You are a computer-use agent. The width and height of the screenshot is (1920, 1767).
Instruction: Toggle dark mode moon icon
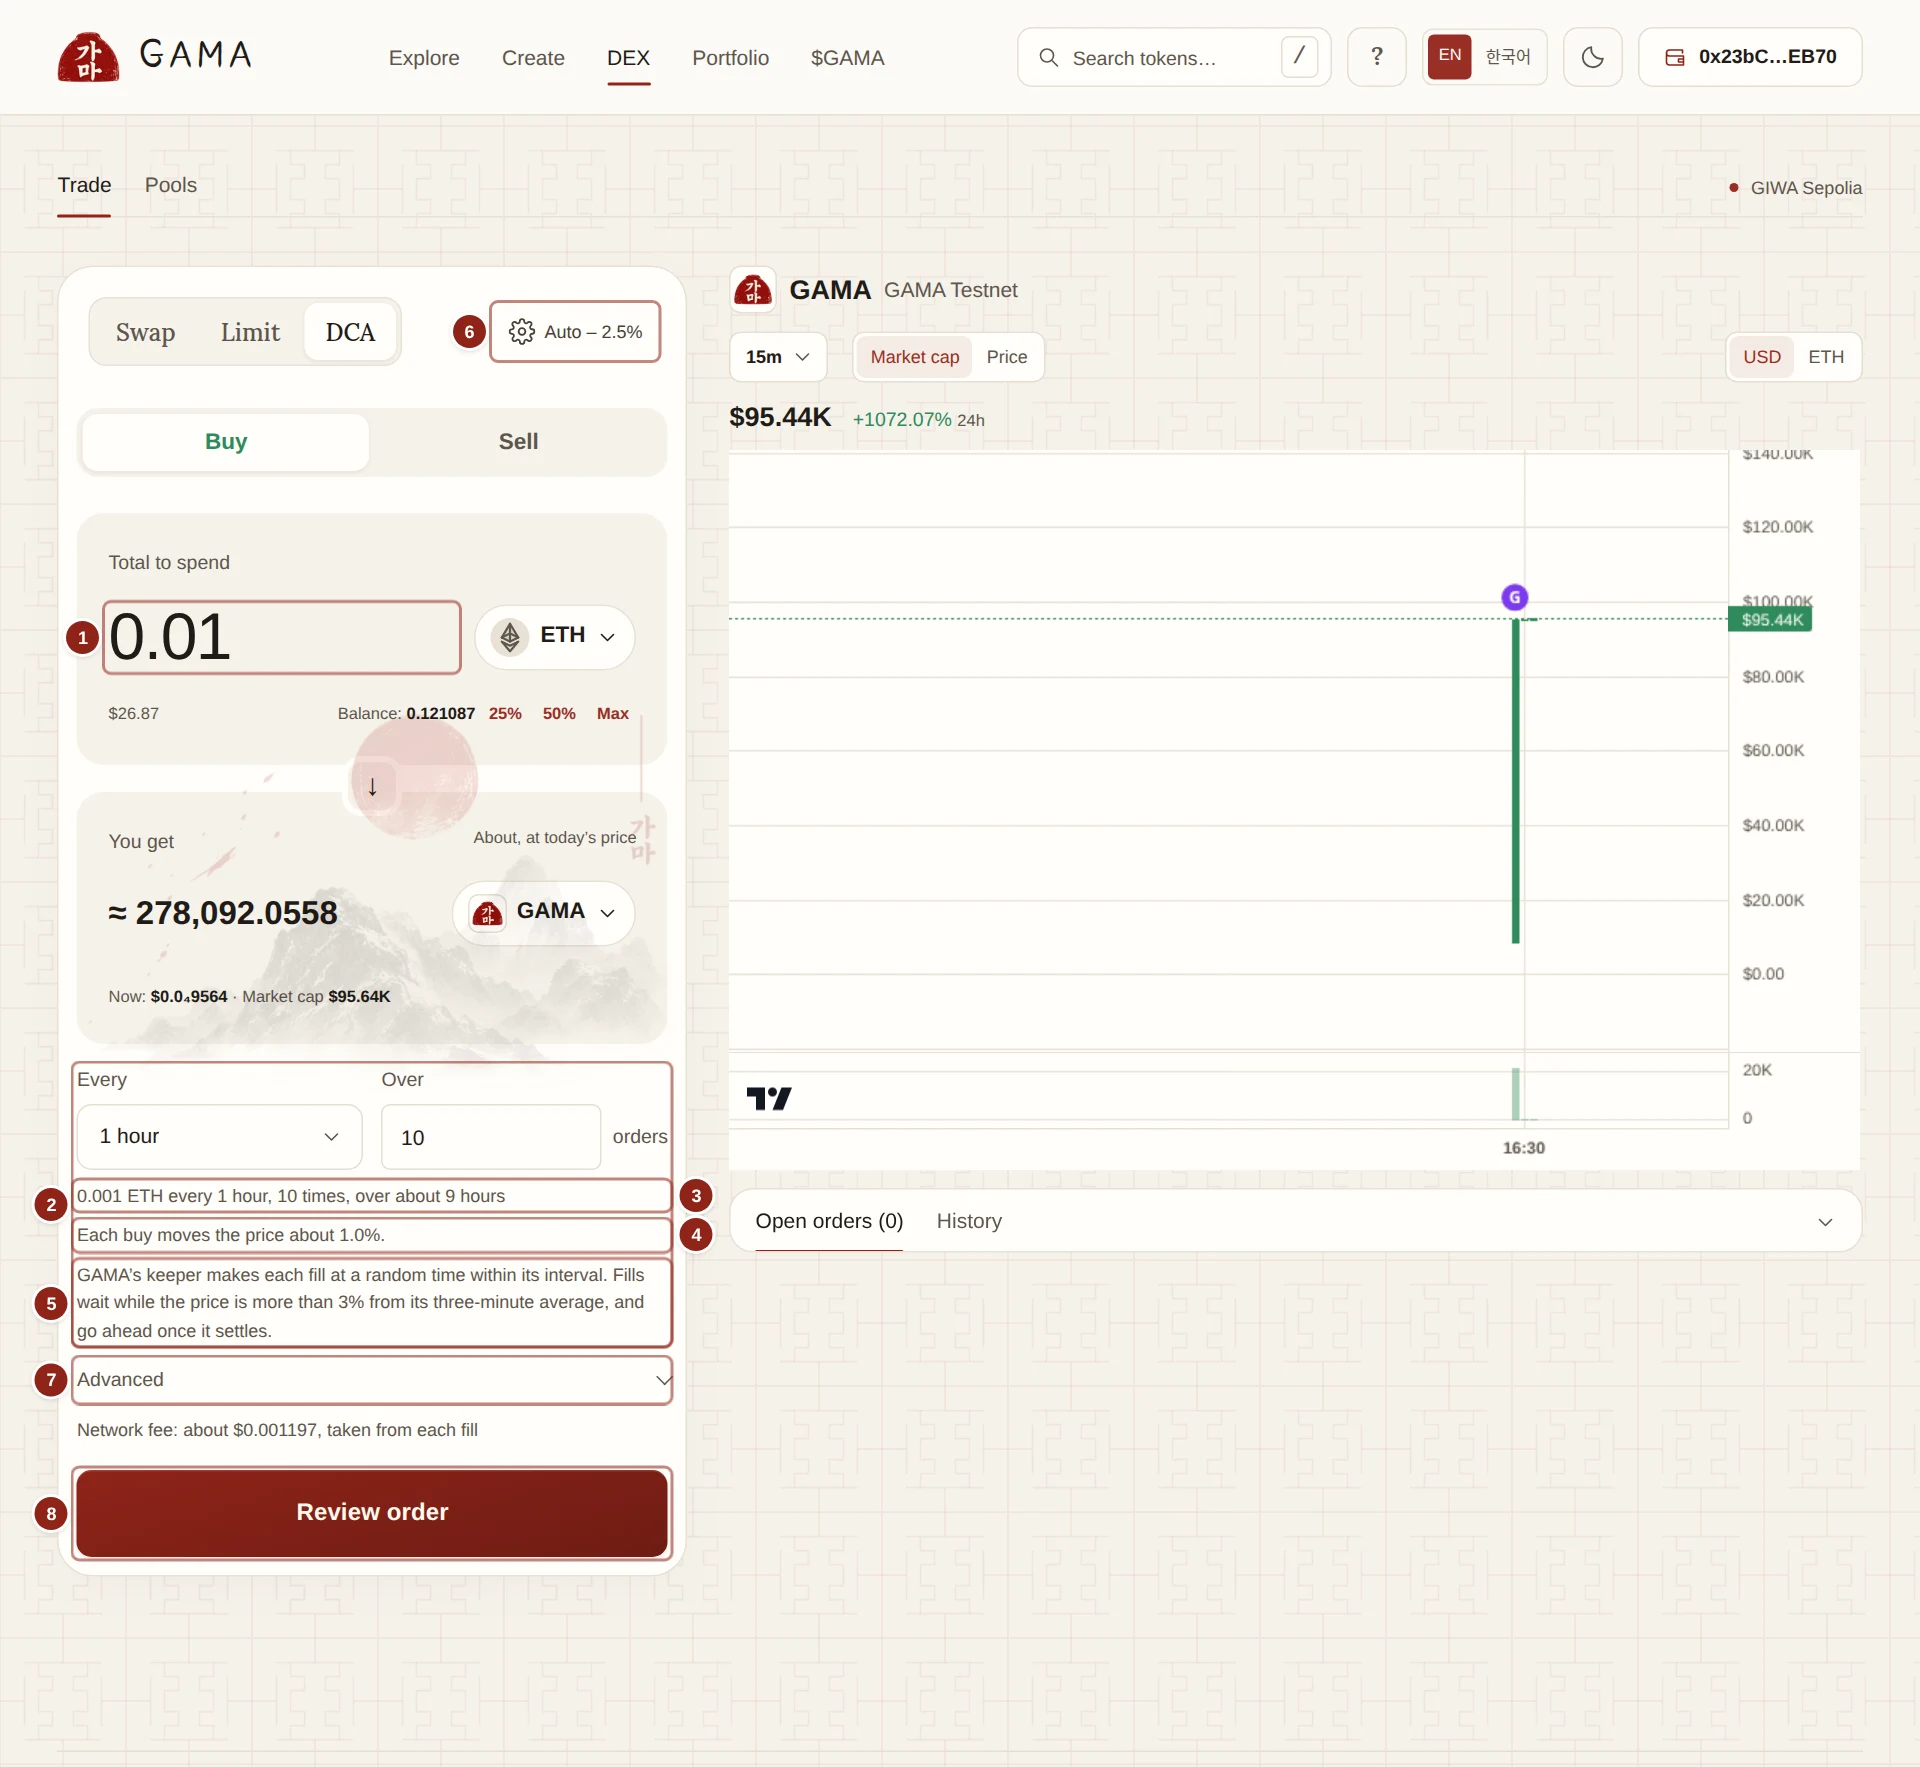pos(1593,57)
